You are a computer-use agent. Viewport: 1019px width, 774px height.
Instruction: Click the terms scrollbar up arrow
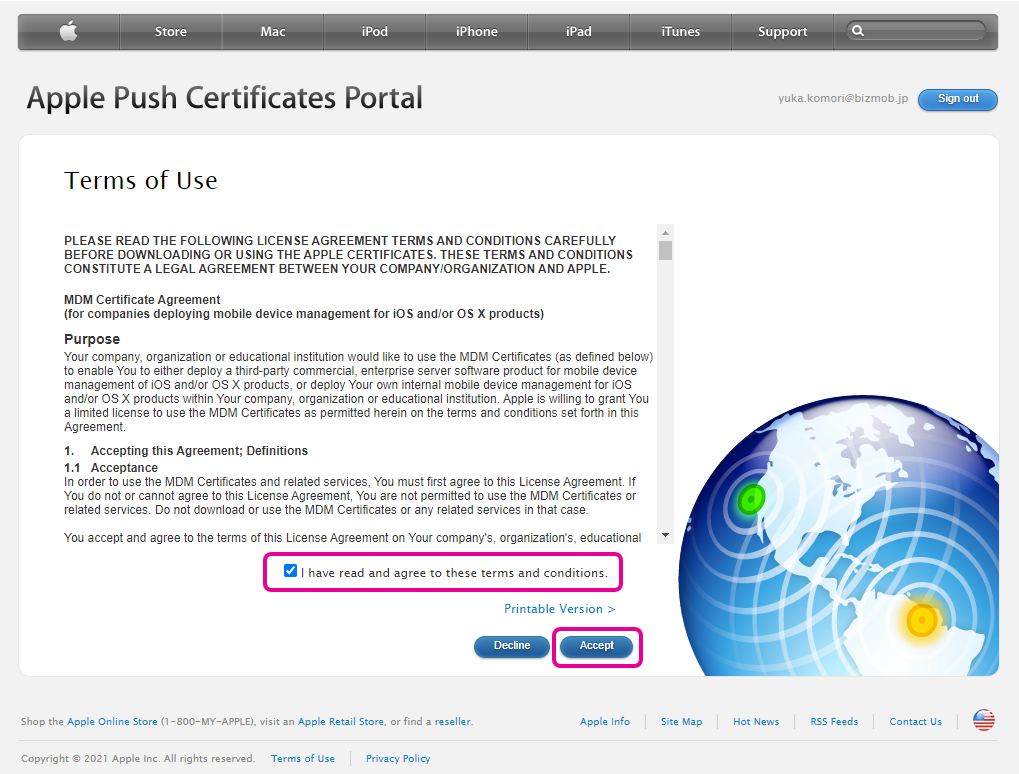665,232
